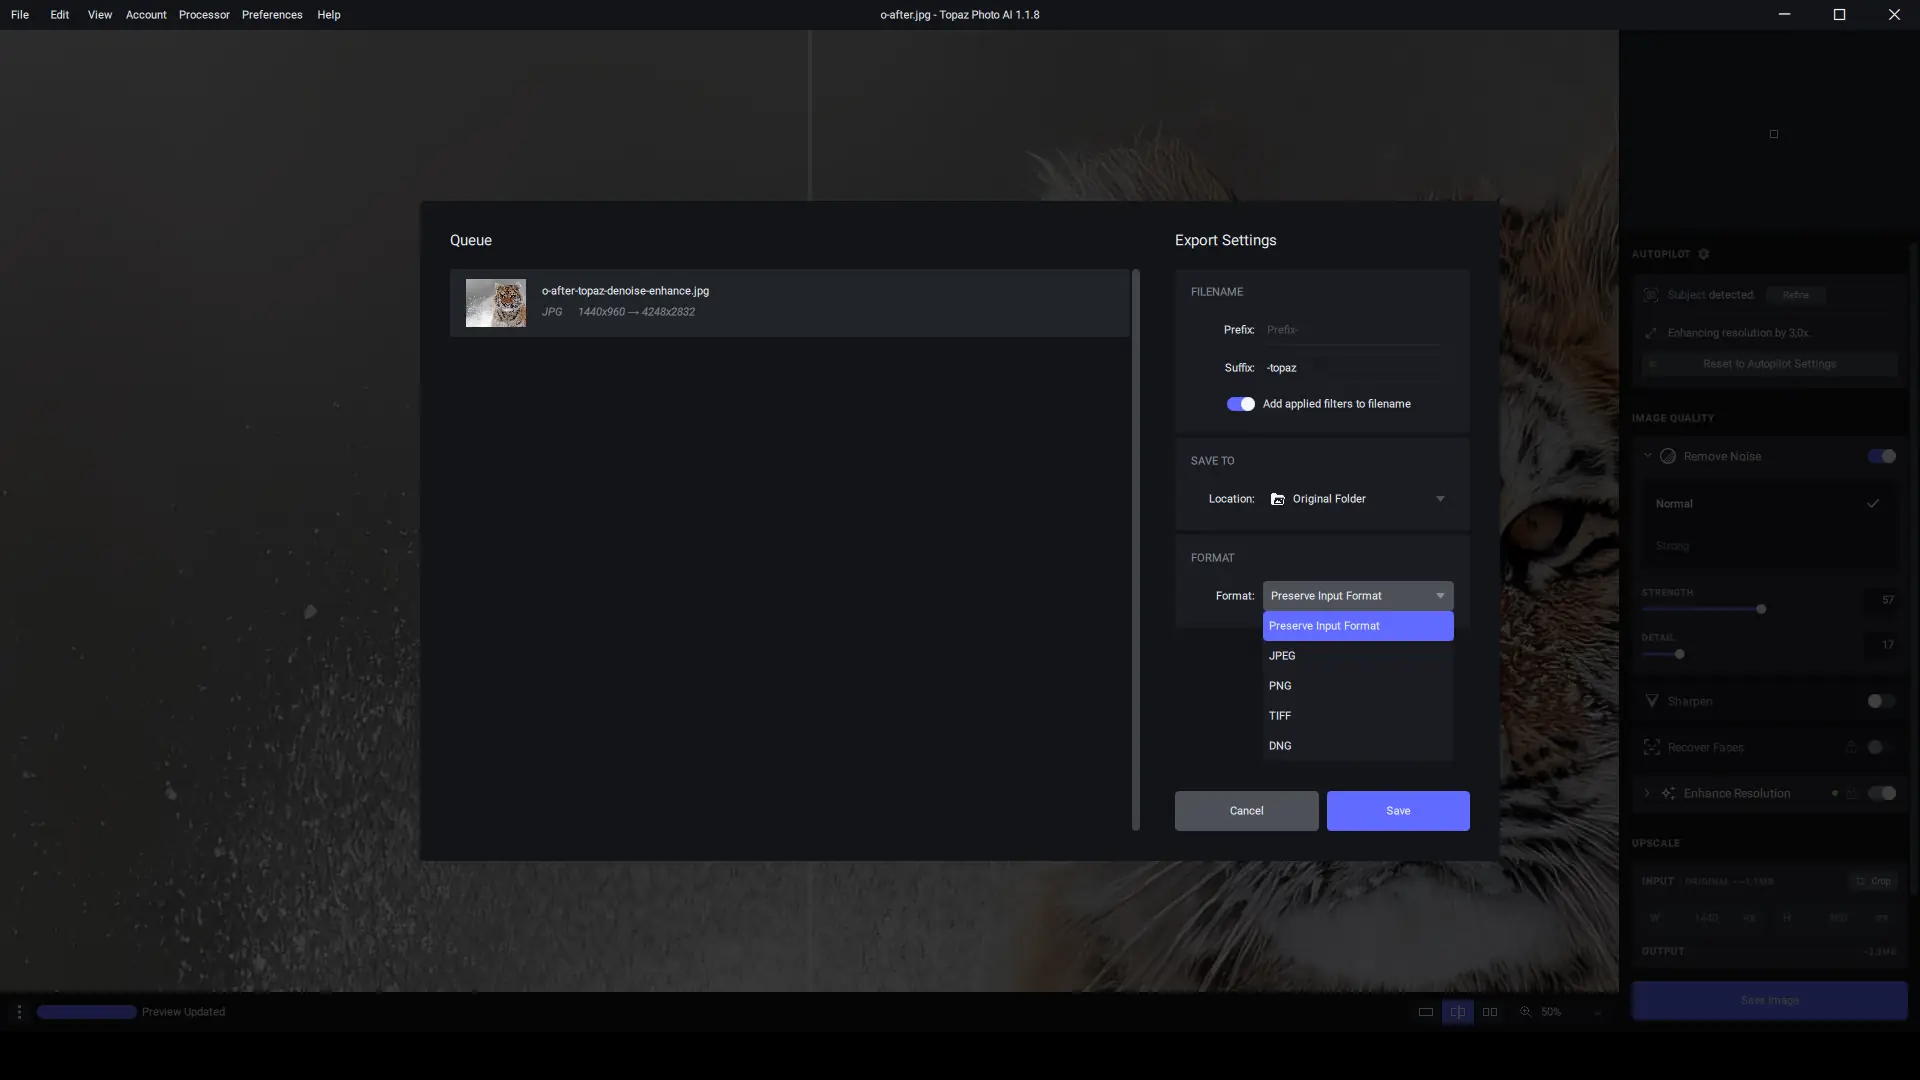Image resolution: width=1920 pixels, height=1080 pixels.
Task: Click the Original Folder location icon
Action: [x=1277, y=499]
